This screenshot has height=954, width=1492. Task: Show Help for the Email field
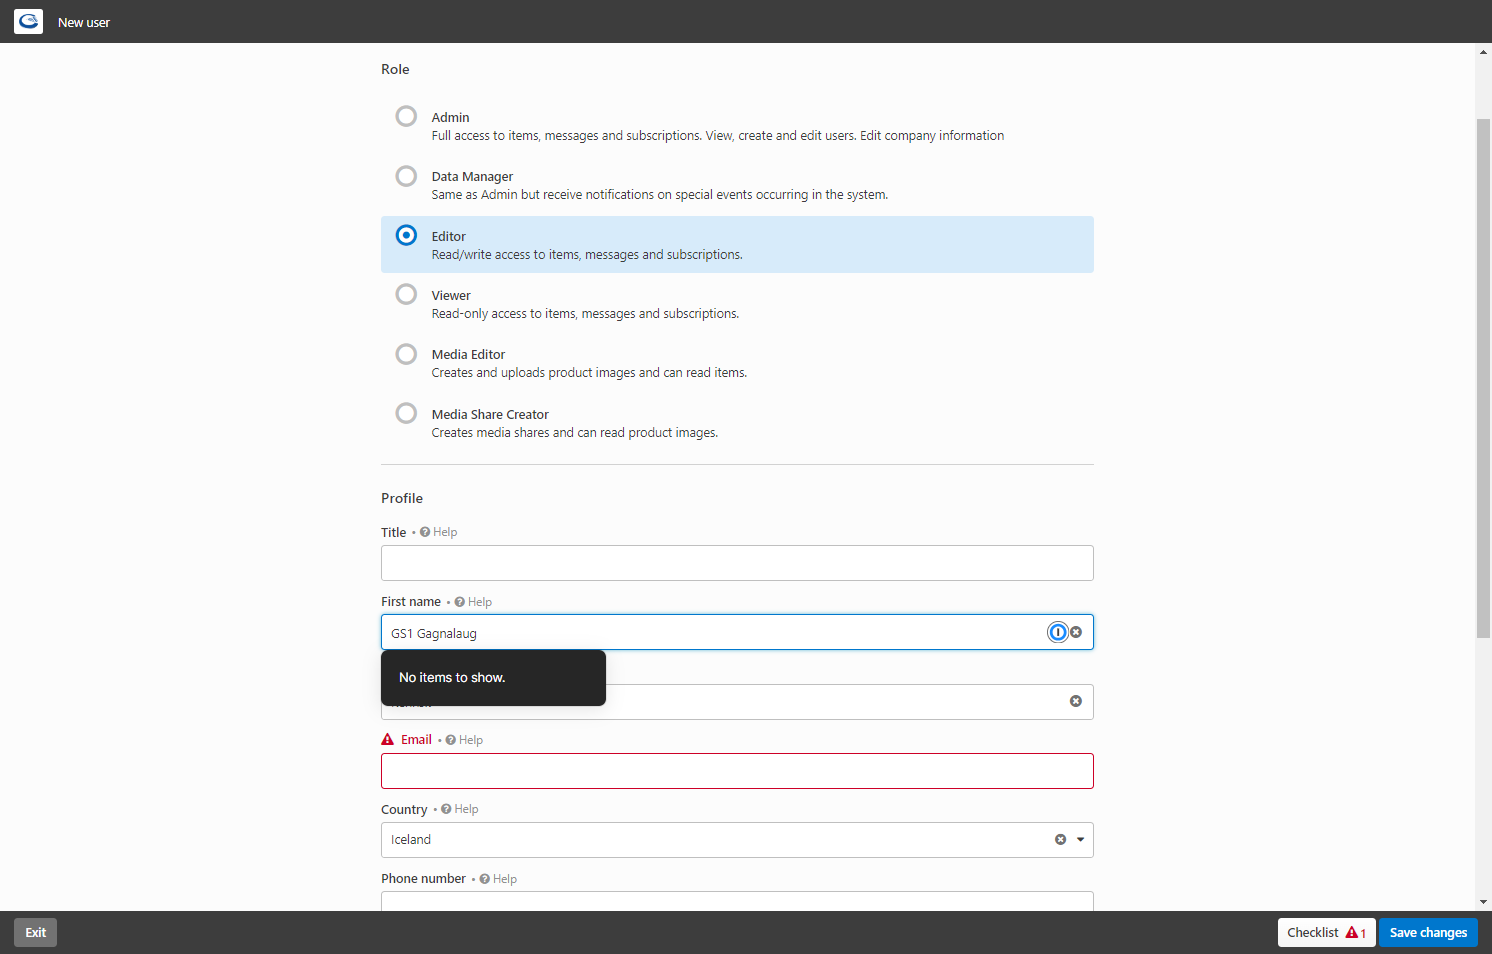coord(464,740)
